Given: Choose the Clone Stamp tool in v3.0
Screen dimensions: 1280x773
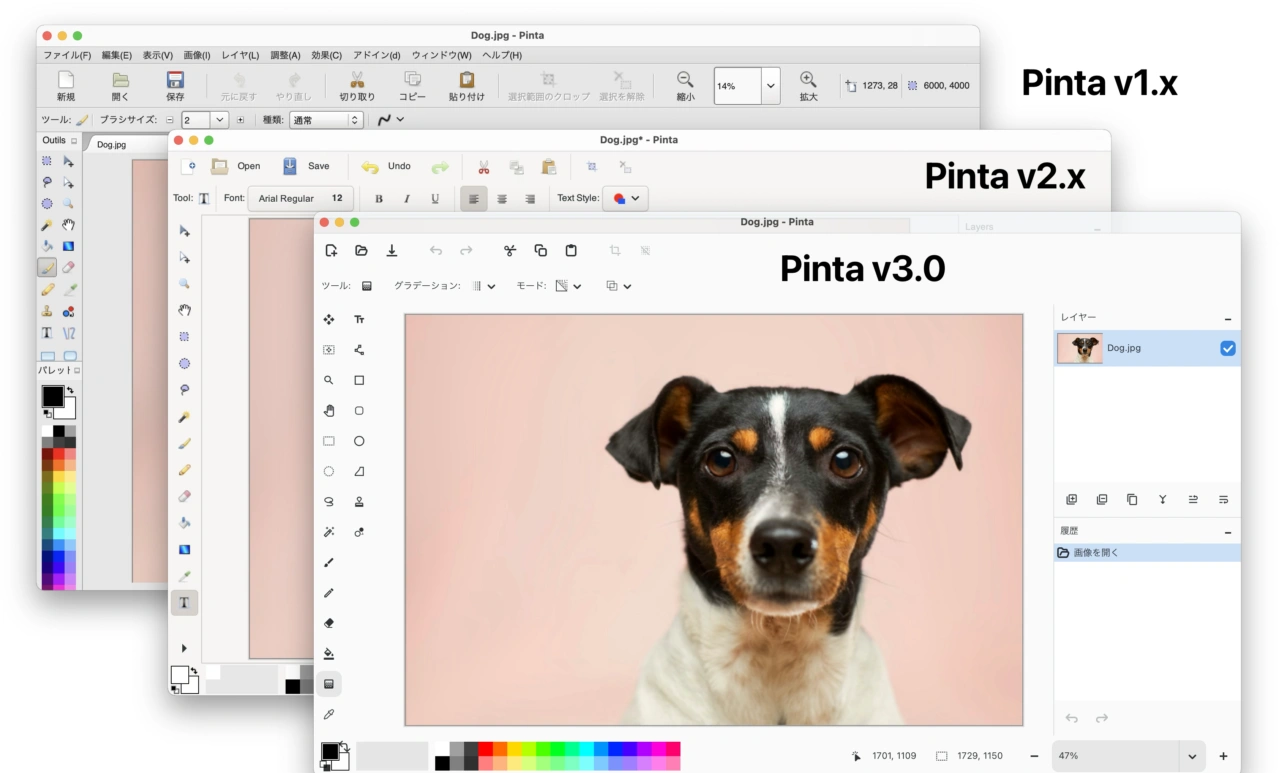Looking at the screenshot, I should point(359,502).
